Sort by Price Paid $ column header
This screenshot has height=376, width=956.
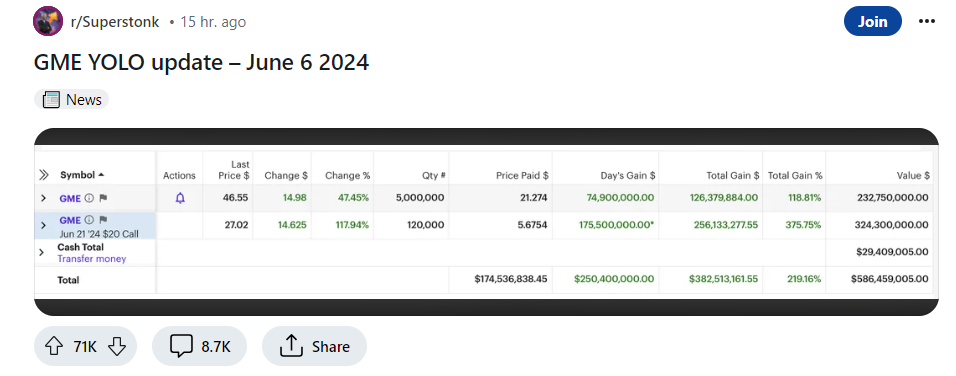(x=522, y=176)
